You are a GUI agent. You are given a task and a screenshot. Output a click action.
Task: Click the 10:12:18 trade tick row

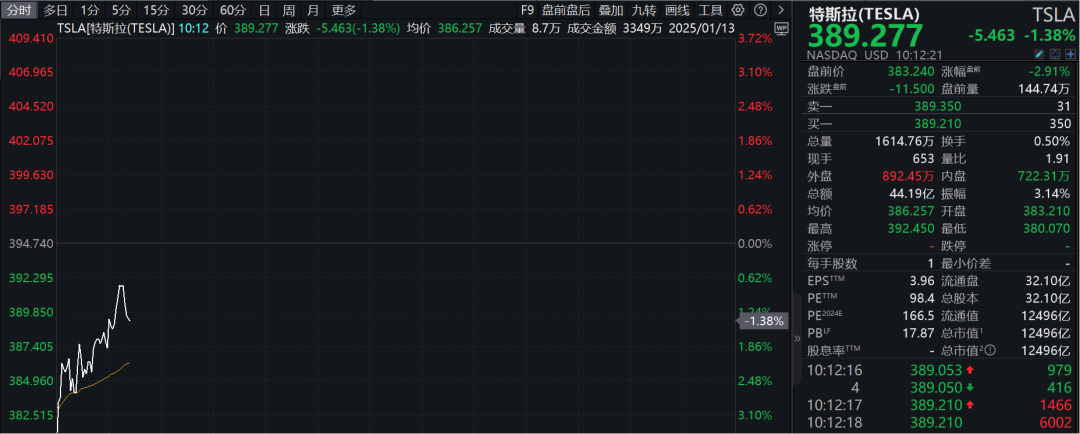[939, 422]
